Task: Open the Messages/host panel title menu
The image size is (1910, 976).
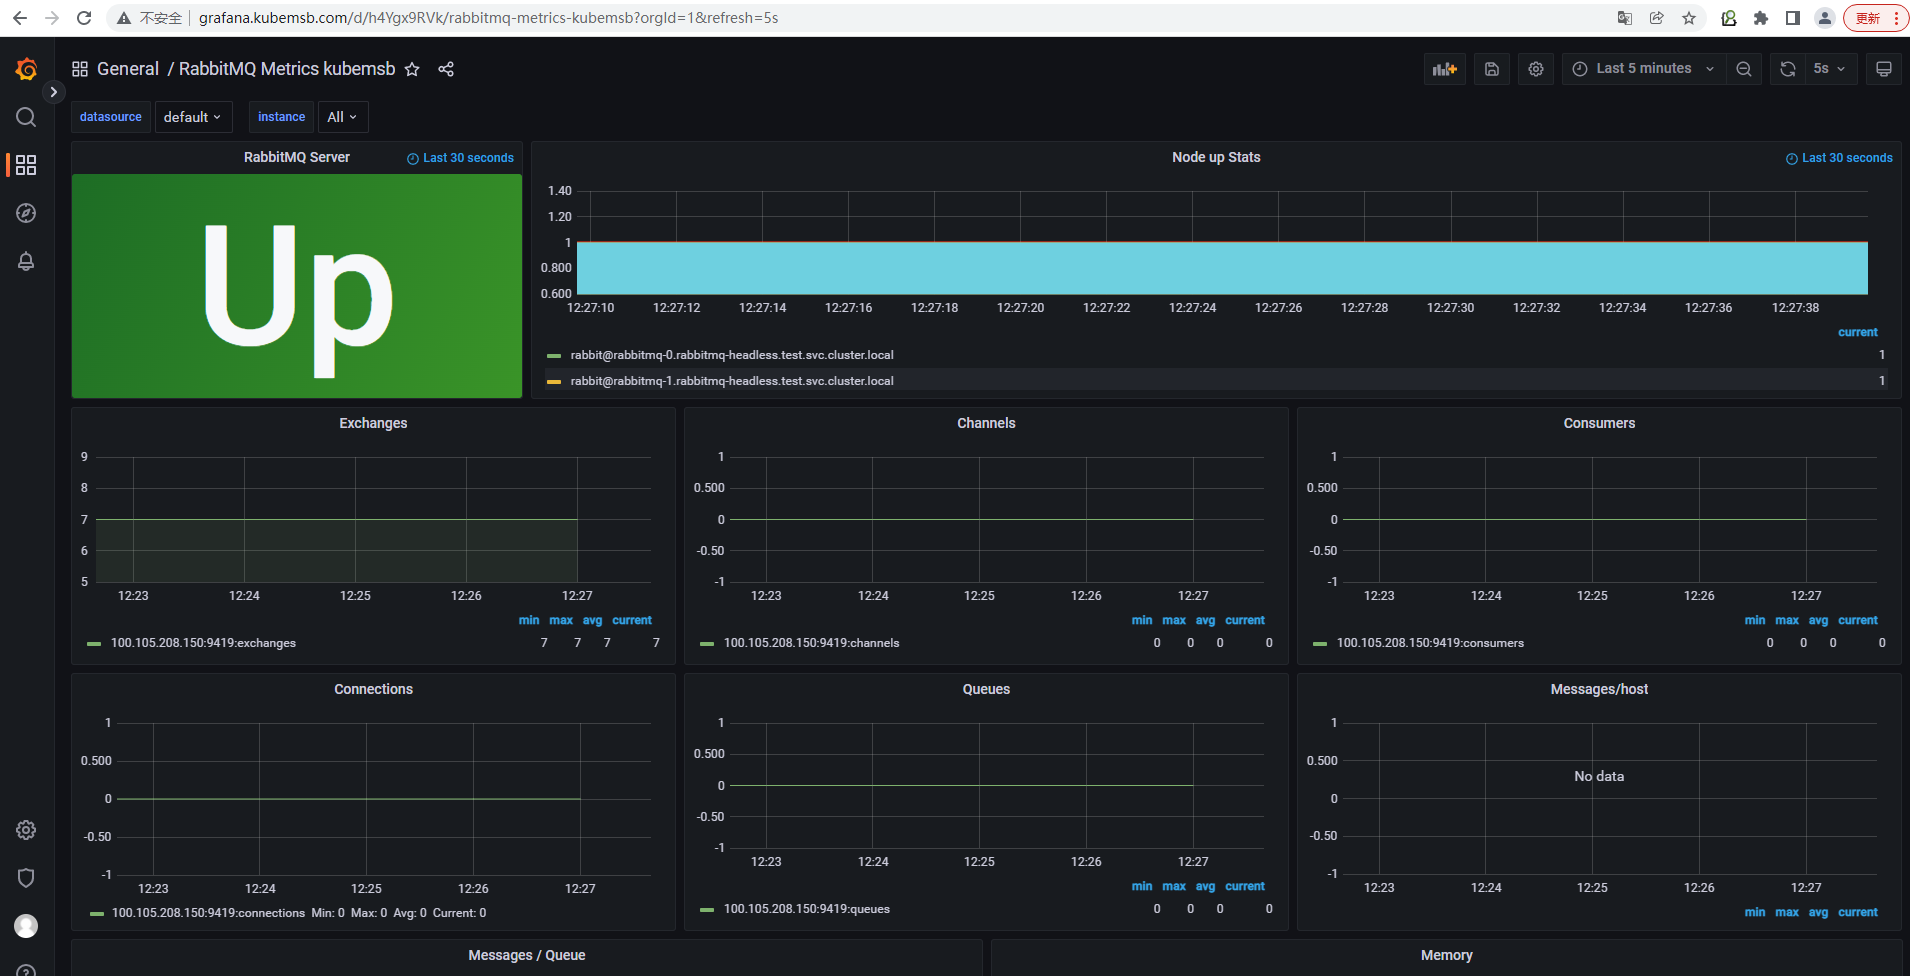Action: coord(1599,689)
